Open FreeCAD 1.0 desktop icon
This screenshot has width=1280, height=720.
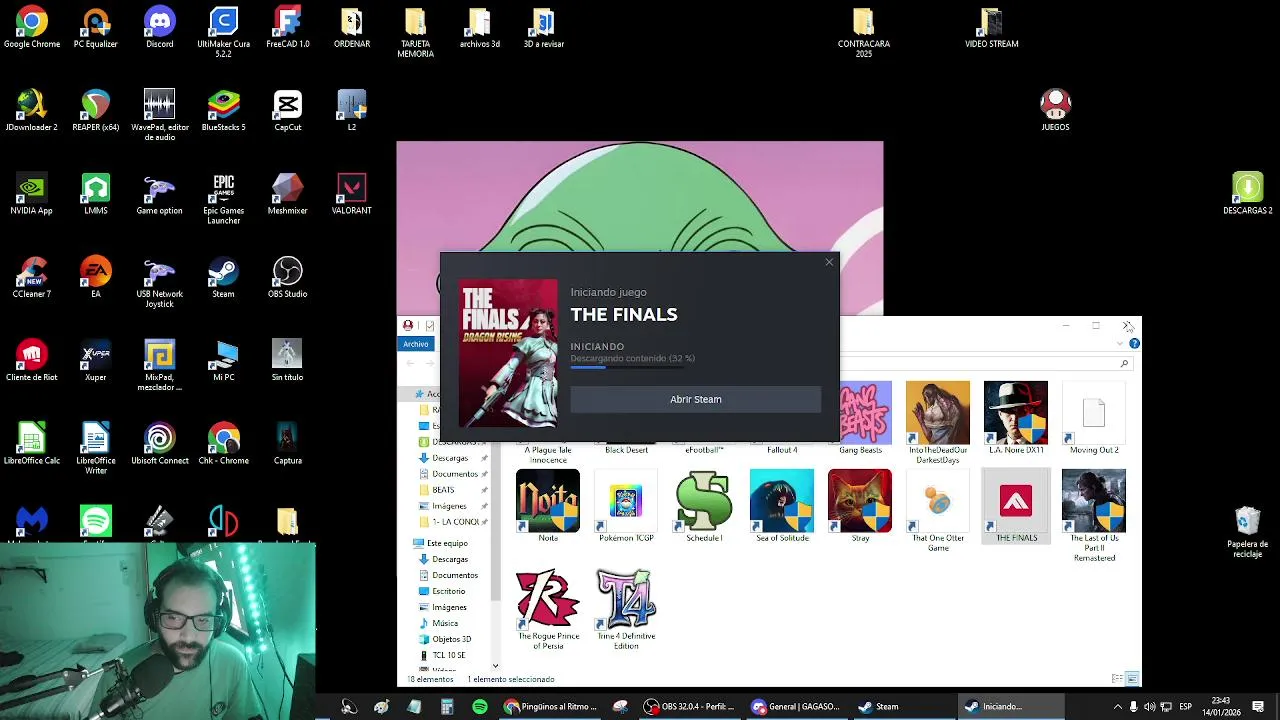(x=288, y=28)
